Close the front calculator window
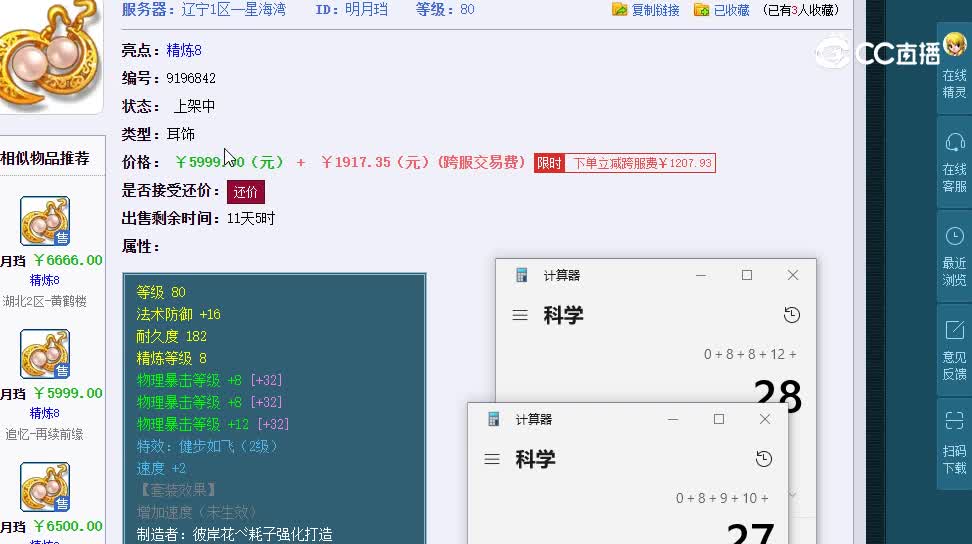The width and height of the screenshot is (972, 544). pos(765,419)
